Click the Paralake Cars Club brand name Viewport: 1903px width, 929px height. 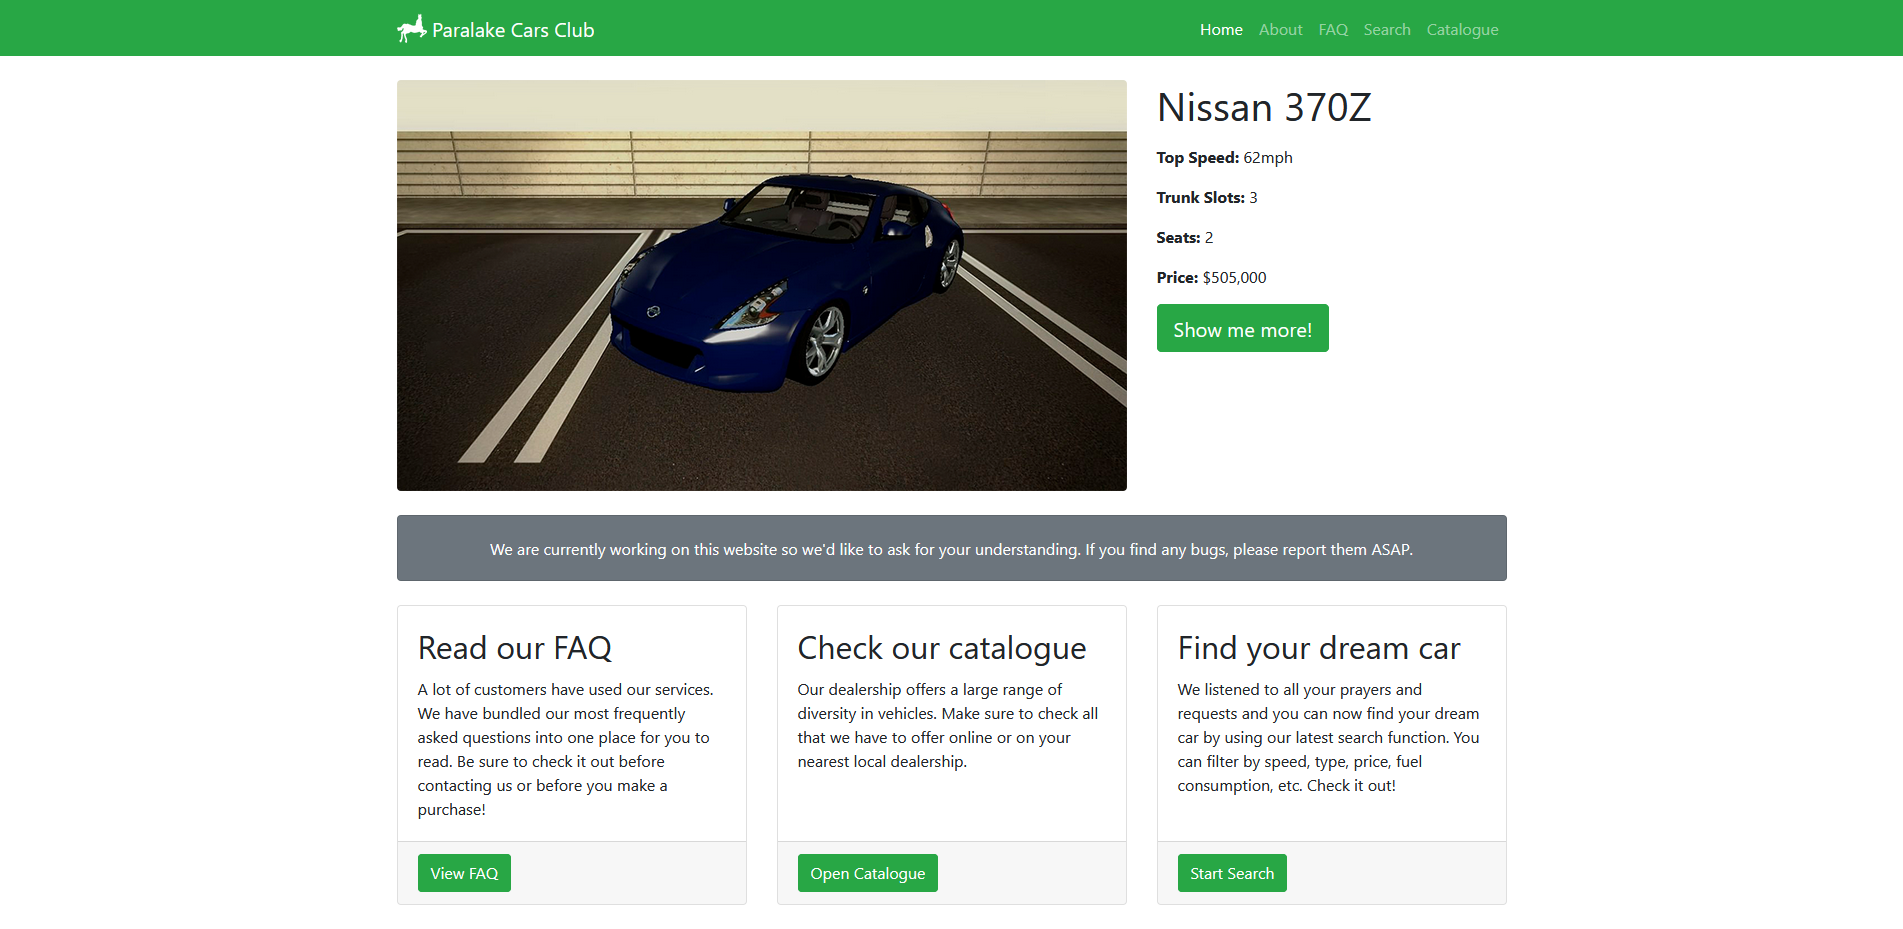513,30
